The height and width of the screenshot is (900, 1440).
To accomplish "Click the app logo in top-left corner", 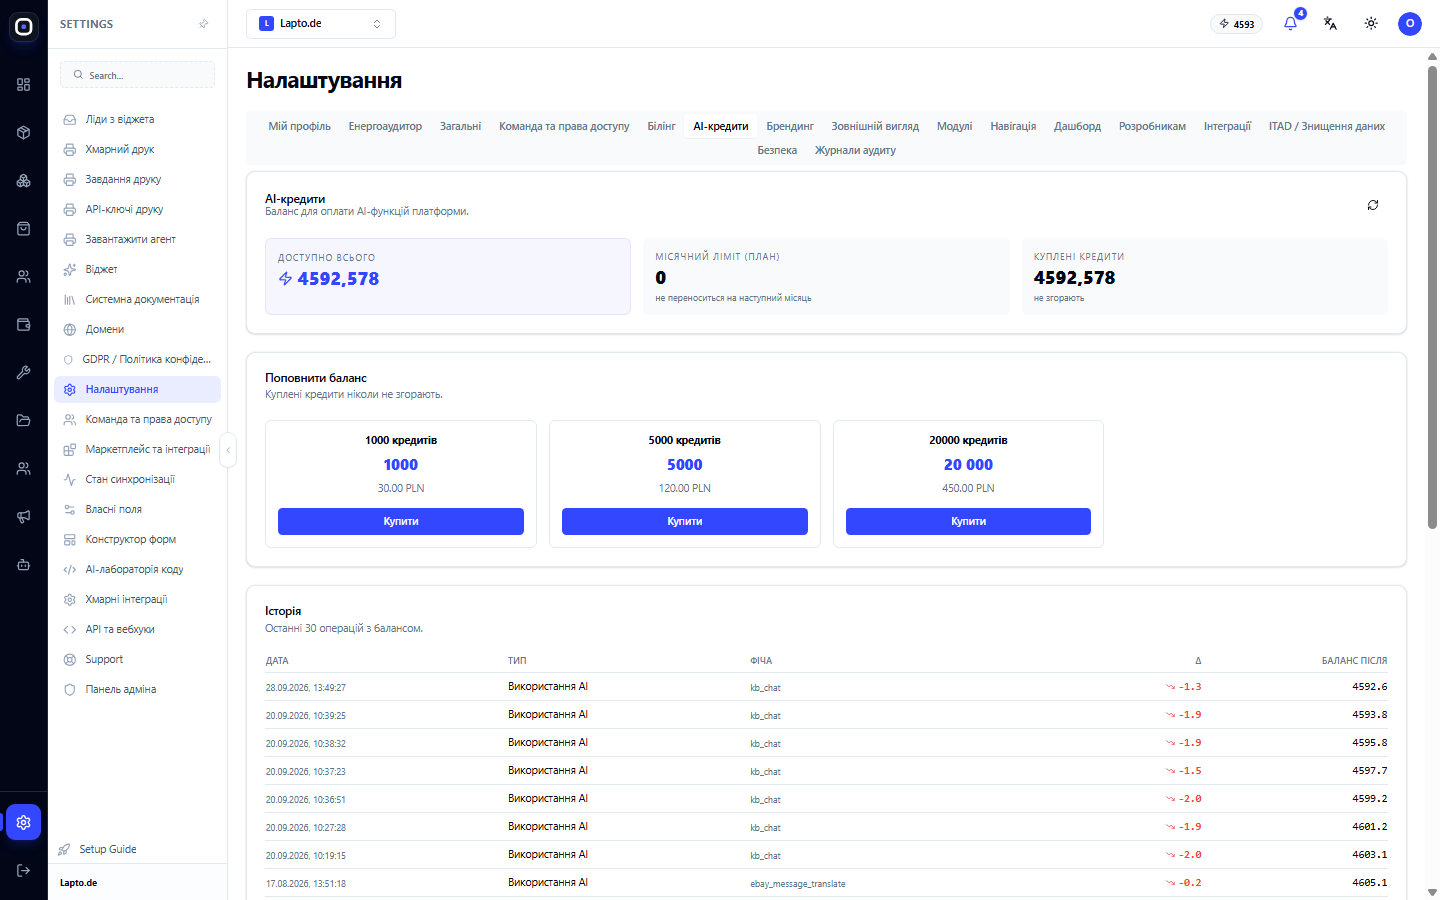I will (x=24, y=27).
